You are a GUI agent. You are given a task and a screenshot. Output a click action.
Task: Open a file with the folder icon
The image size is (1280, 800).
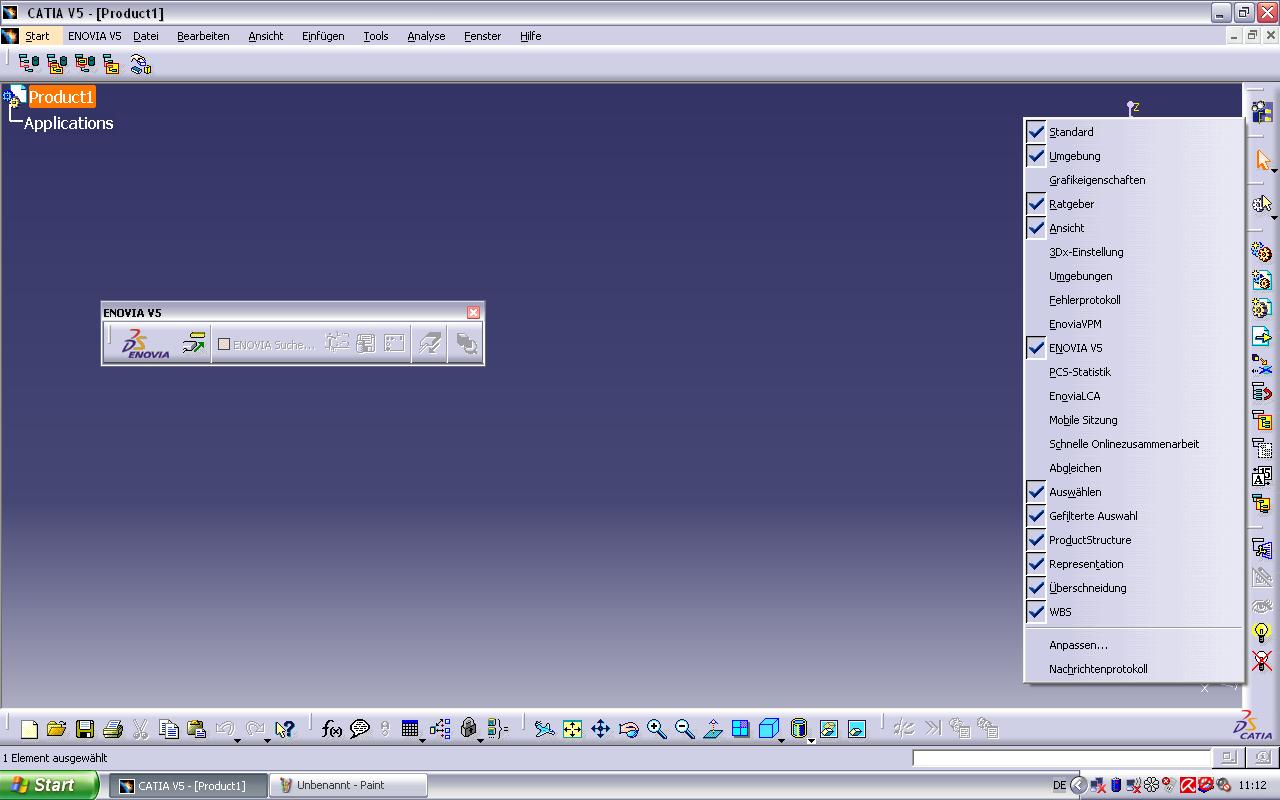coord(56,729)
